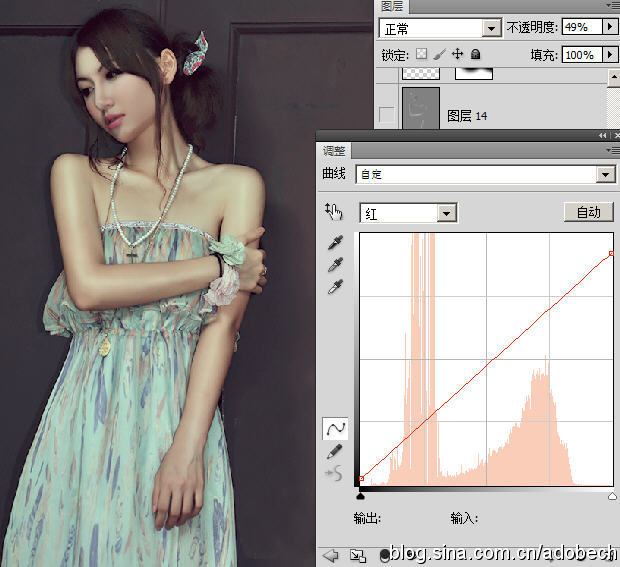Select the edit-points curve tool
620x567 pixels.
pos(335,428)
